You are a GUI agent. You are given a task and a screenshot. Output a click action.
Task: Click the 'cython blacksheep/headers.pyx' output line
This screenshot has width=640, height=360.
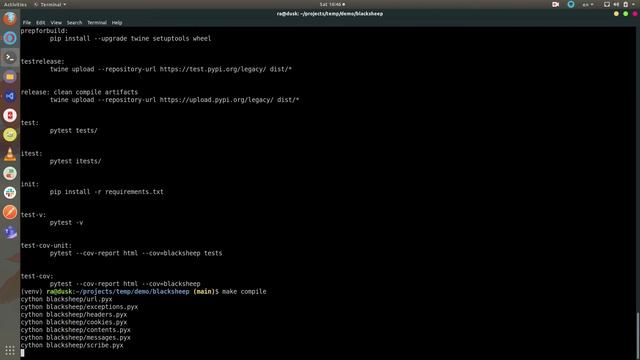pos(74,315)
